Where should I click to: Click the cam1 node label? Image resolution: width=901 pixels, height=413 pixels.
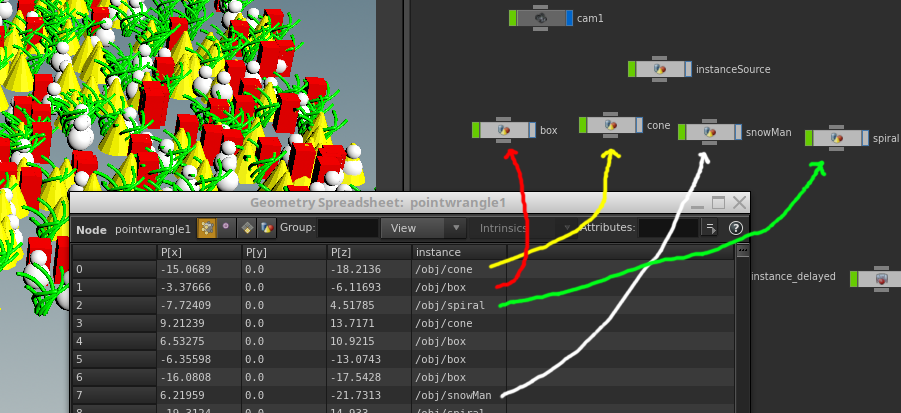click(x=590, y=18)
